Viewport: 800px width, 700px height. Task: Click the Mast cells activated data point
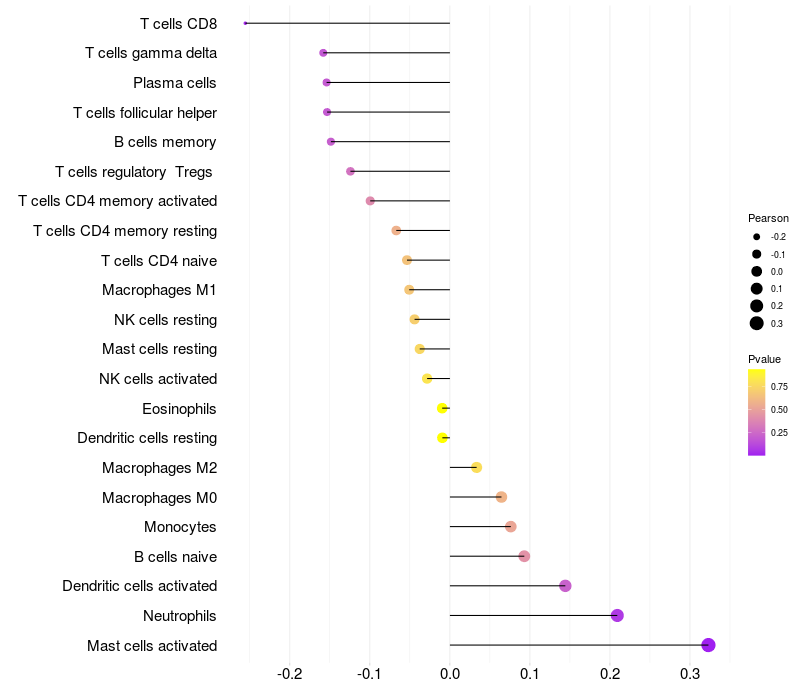point(709,645)
